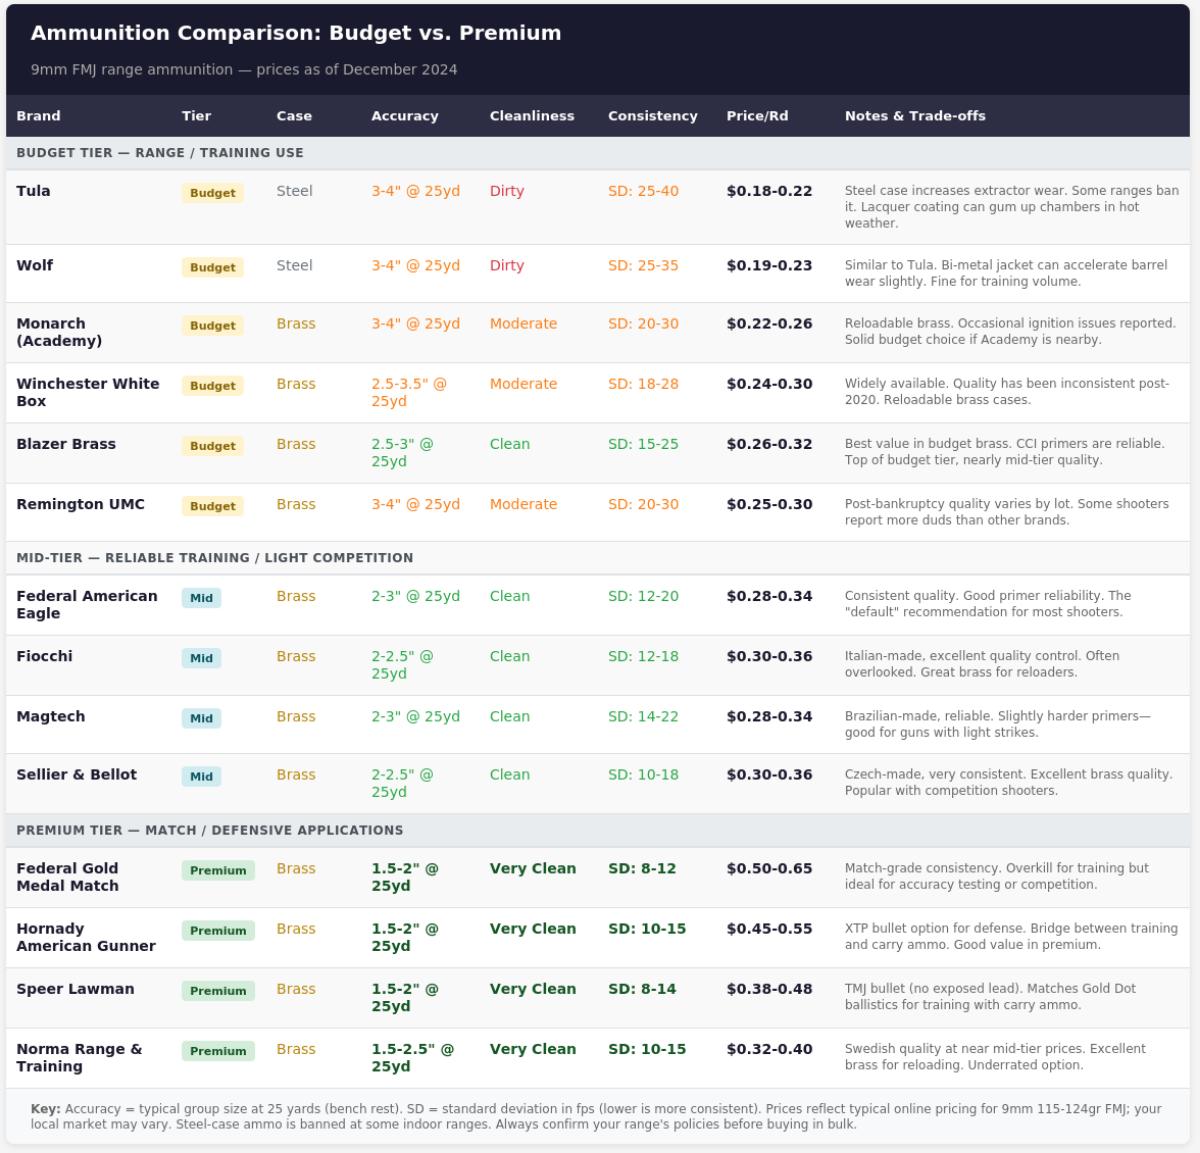Click the Budget badge in the Tula row
Screen dimensions: 1200x1153
[x=212, y=193]
